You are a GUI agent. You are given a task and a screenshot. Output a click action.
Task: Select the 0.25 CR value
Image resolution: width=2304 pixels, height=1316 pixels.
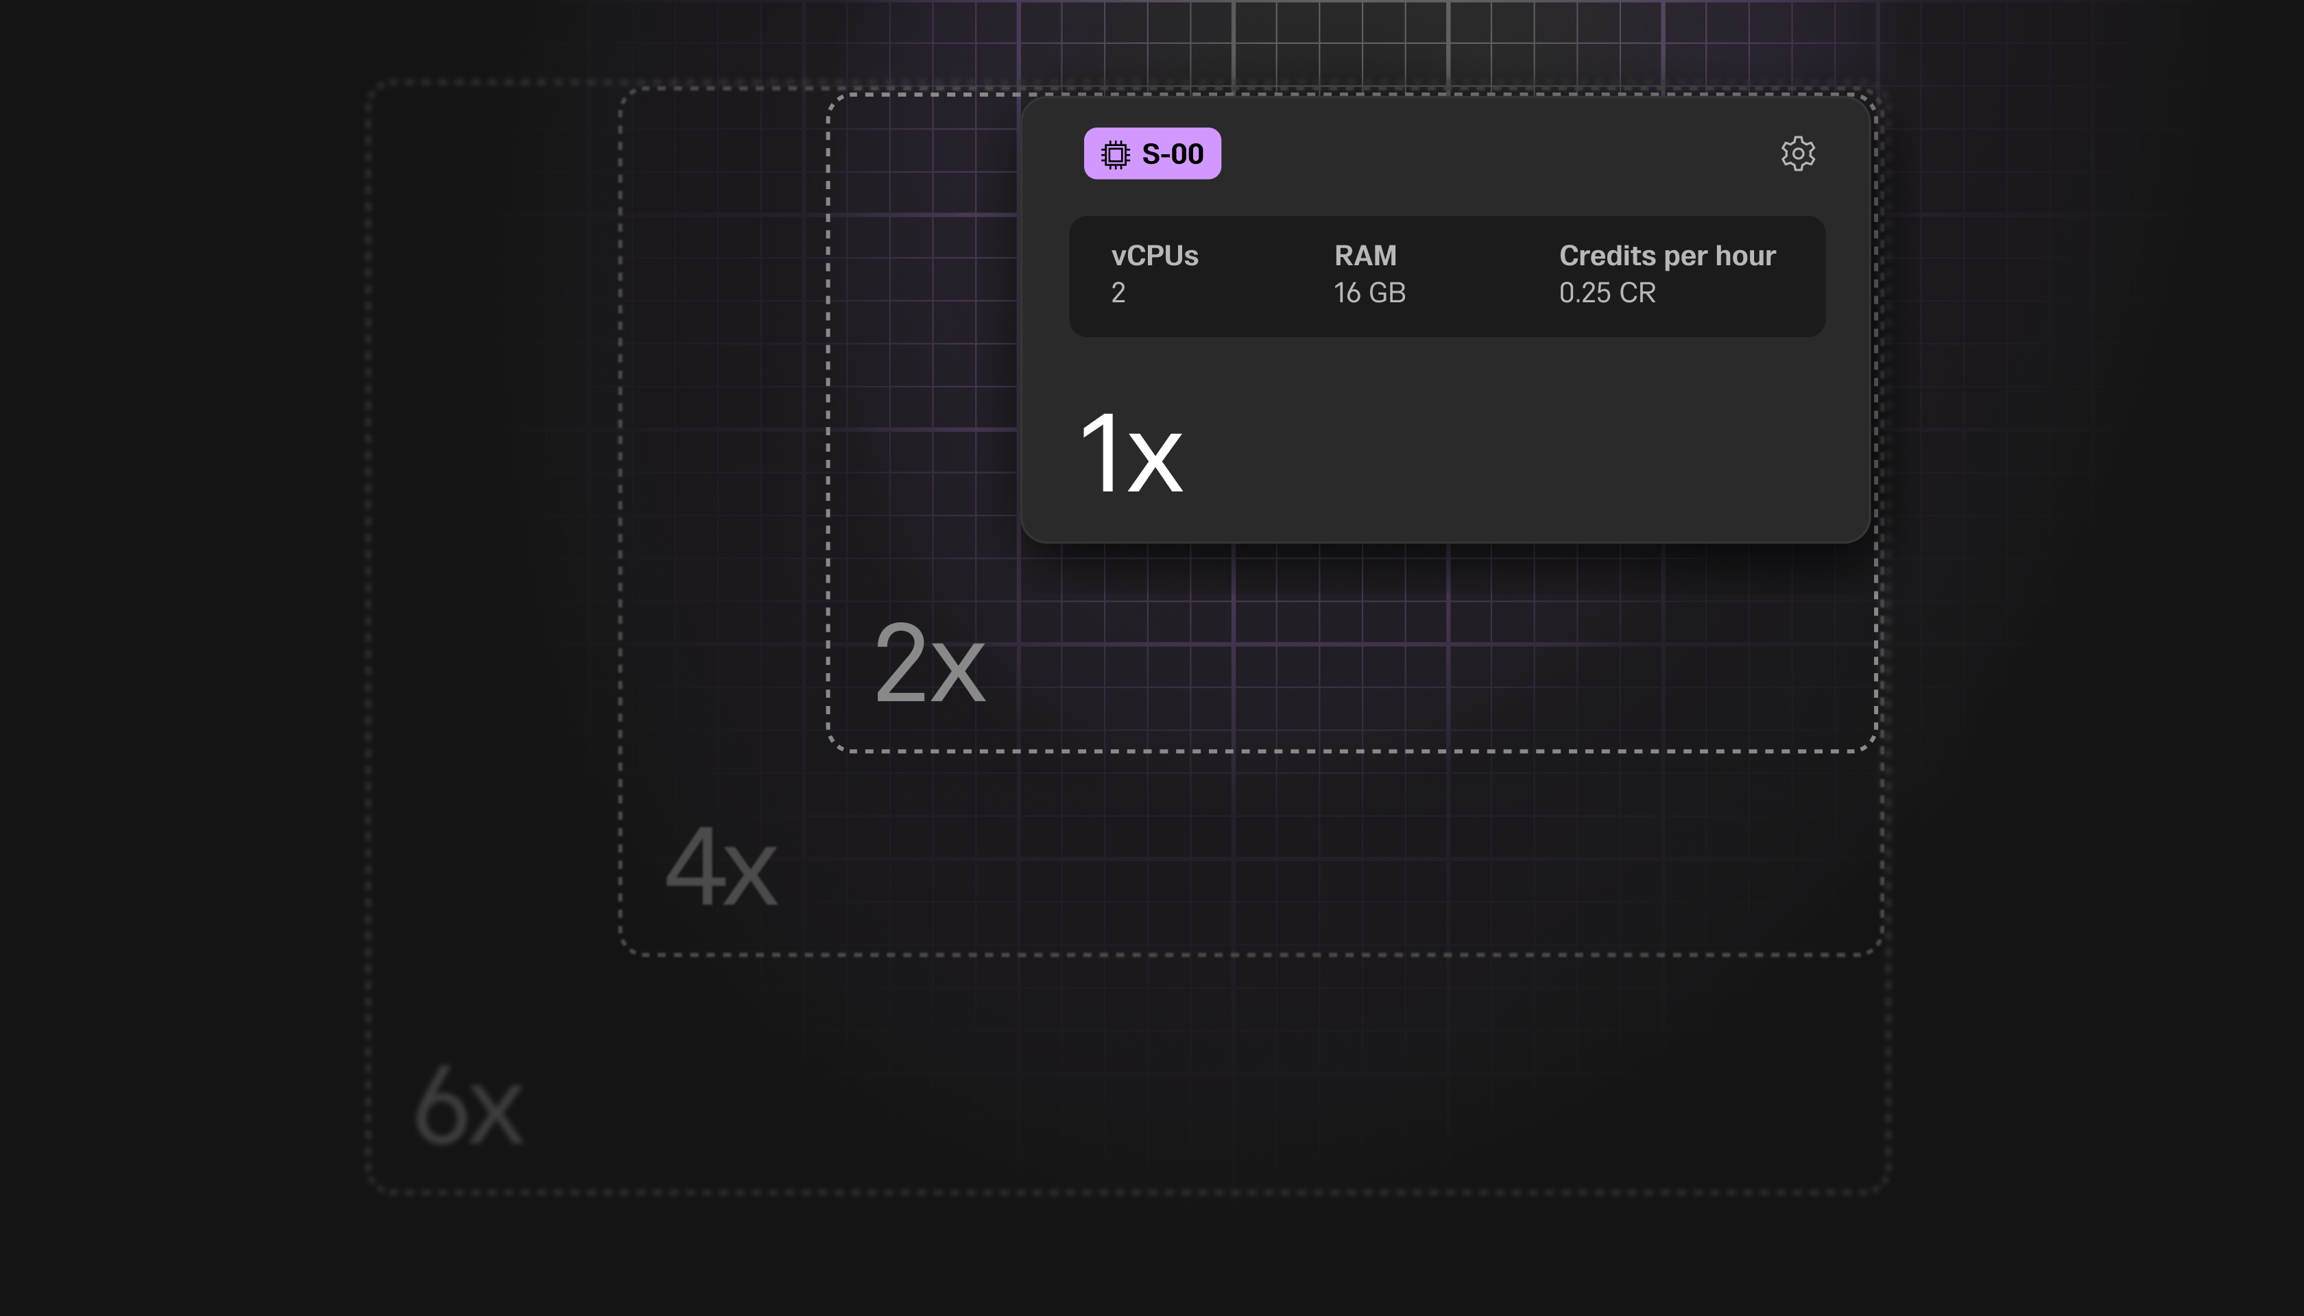1606,293
